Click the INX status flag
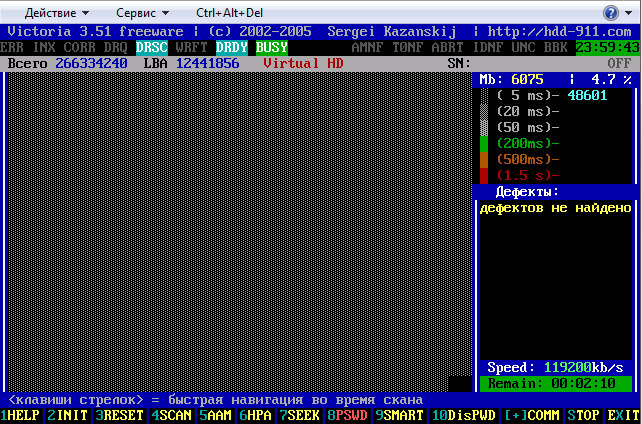This screenshot has height=424, width=642. pos(44,48)
